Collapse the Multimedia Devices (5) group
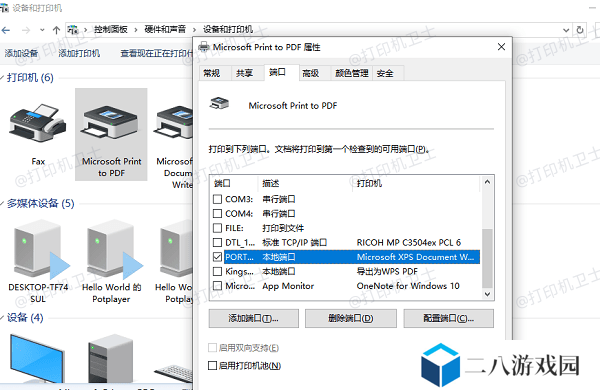This screenshot has width=600, height=390. coord(2,203)
